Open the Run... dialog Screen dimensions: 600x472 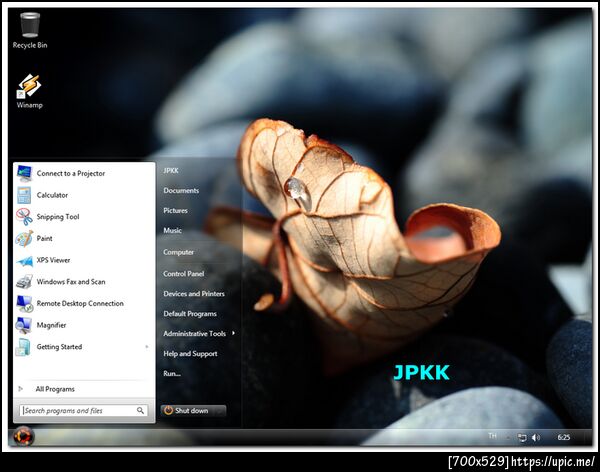pyautogui.click(x=172, y=374)
